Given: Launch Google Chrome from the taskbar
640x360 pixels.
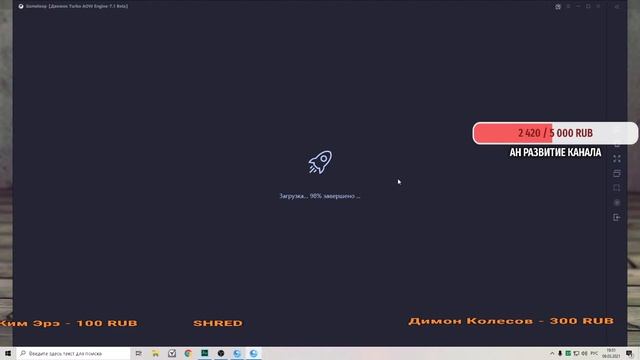Looking at the screenshot, I should [188, 353].
